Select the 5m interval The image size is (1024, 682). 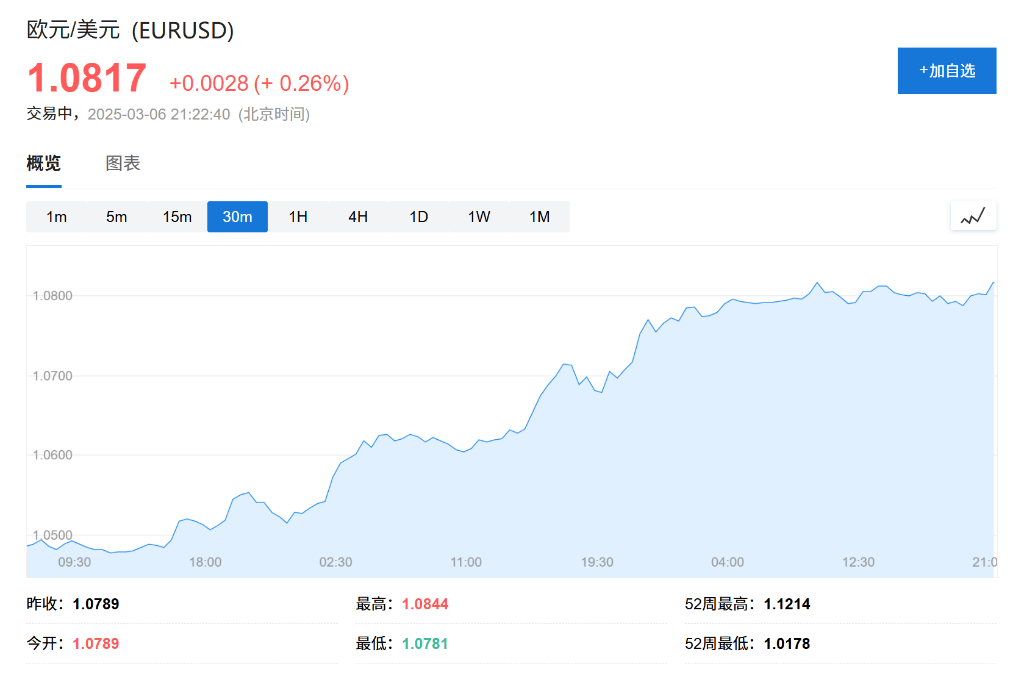[x=117, y=217]
